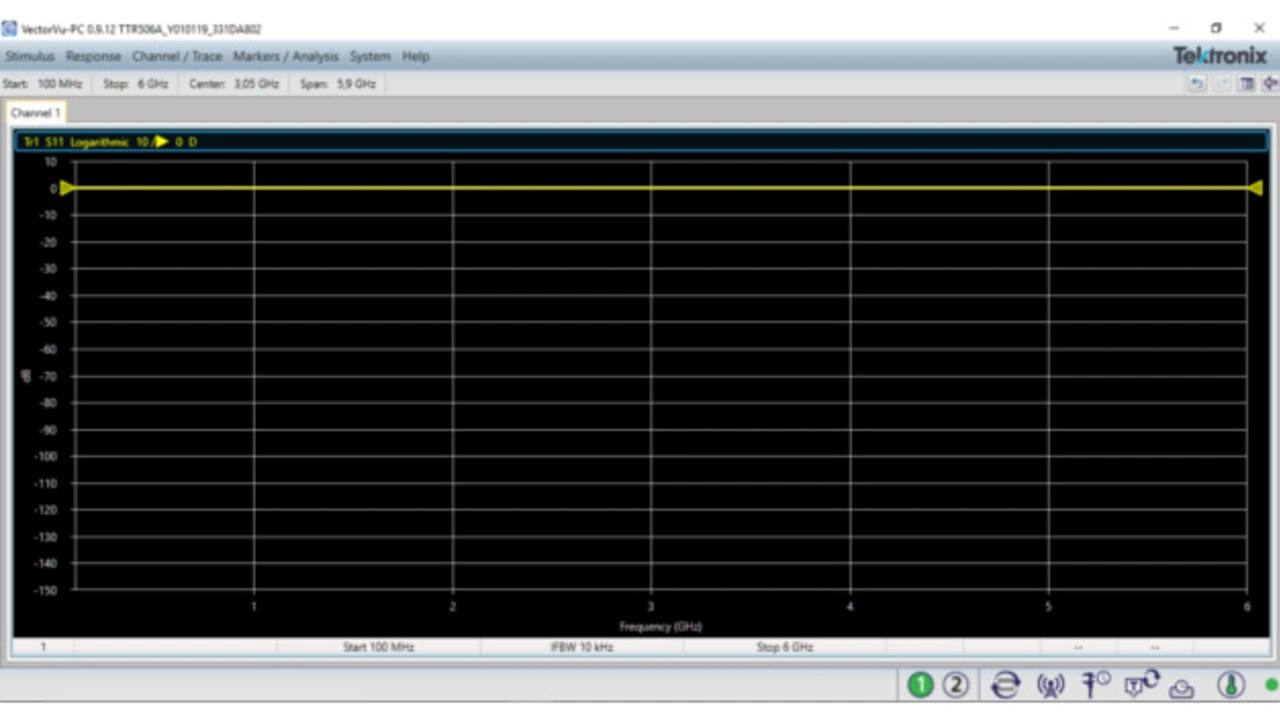
Task: Click the left yellow reference level marker
Action: point(66,188)
